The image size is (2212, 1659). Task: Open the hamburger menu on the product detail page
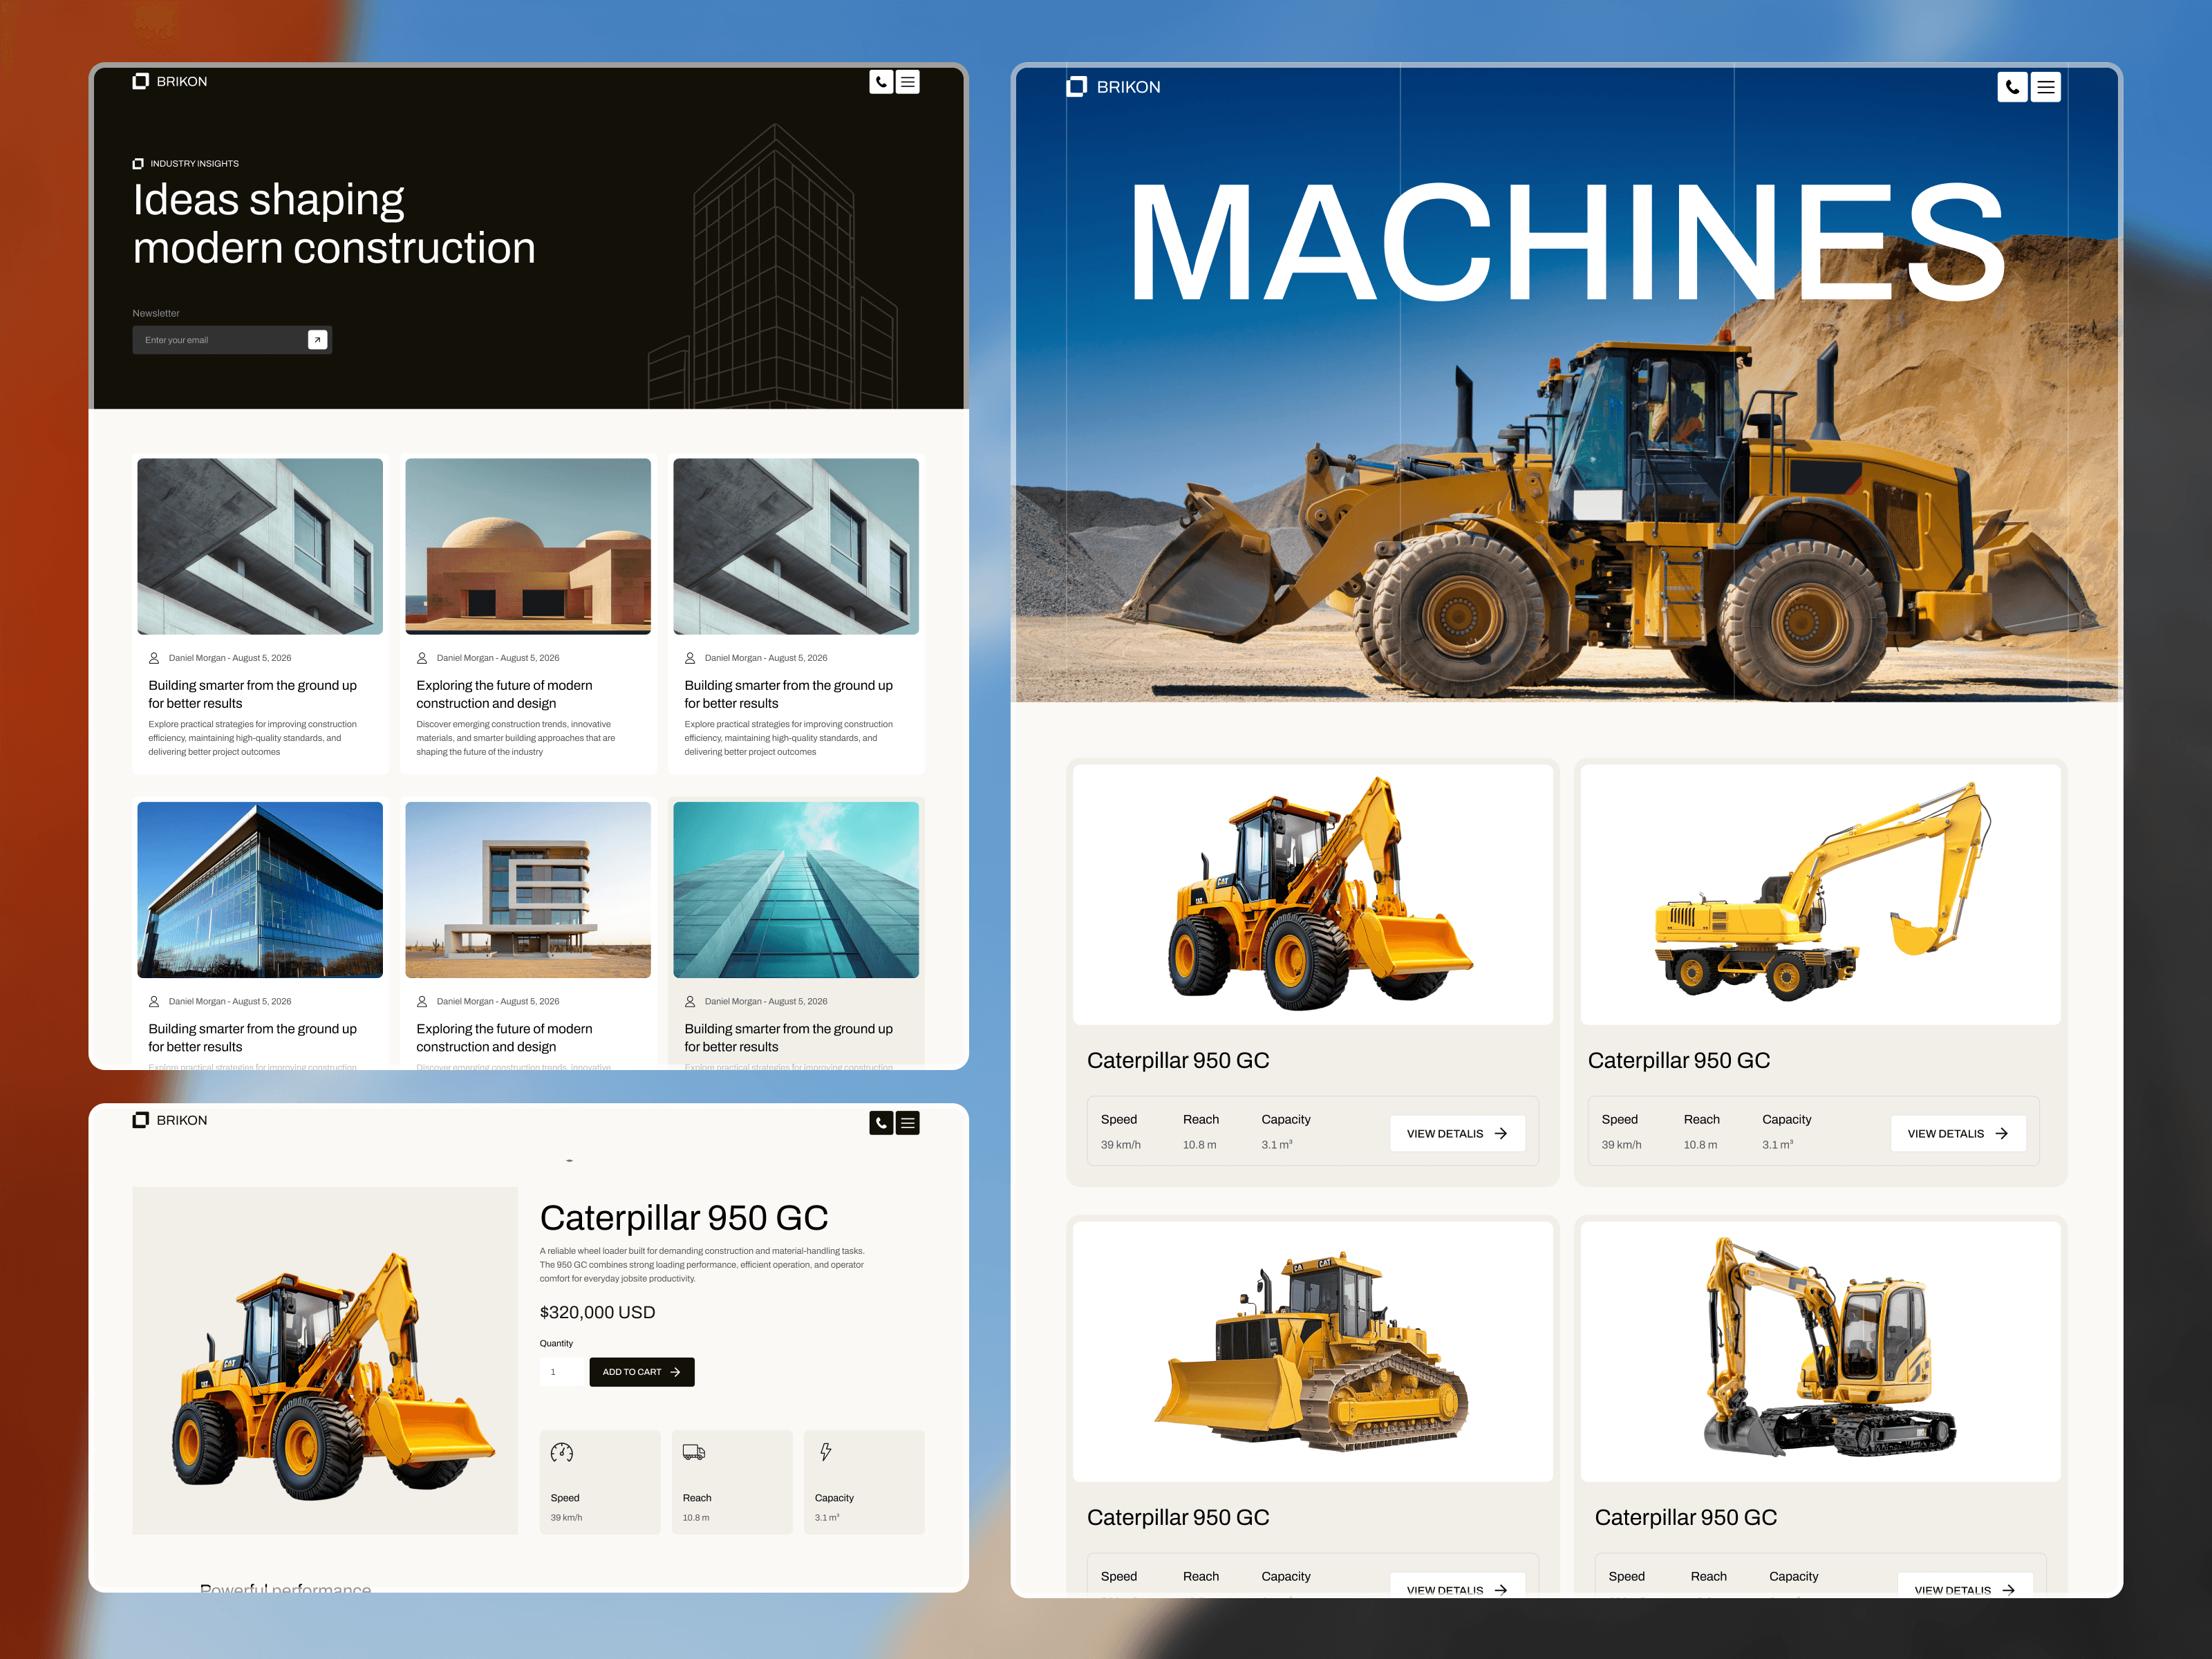(907, 1123)
